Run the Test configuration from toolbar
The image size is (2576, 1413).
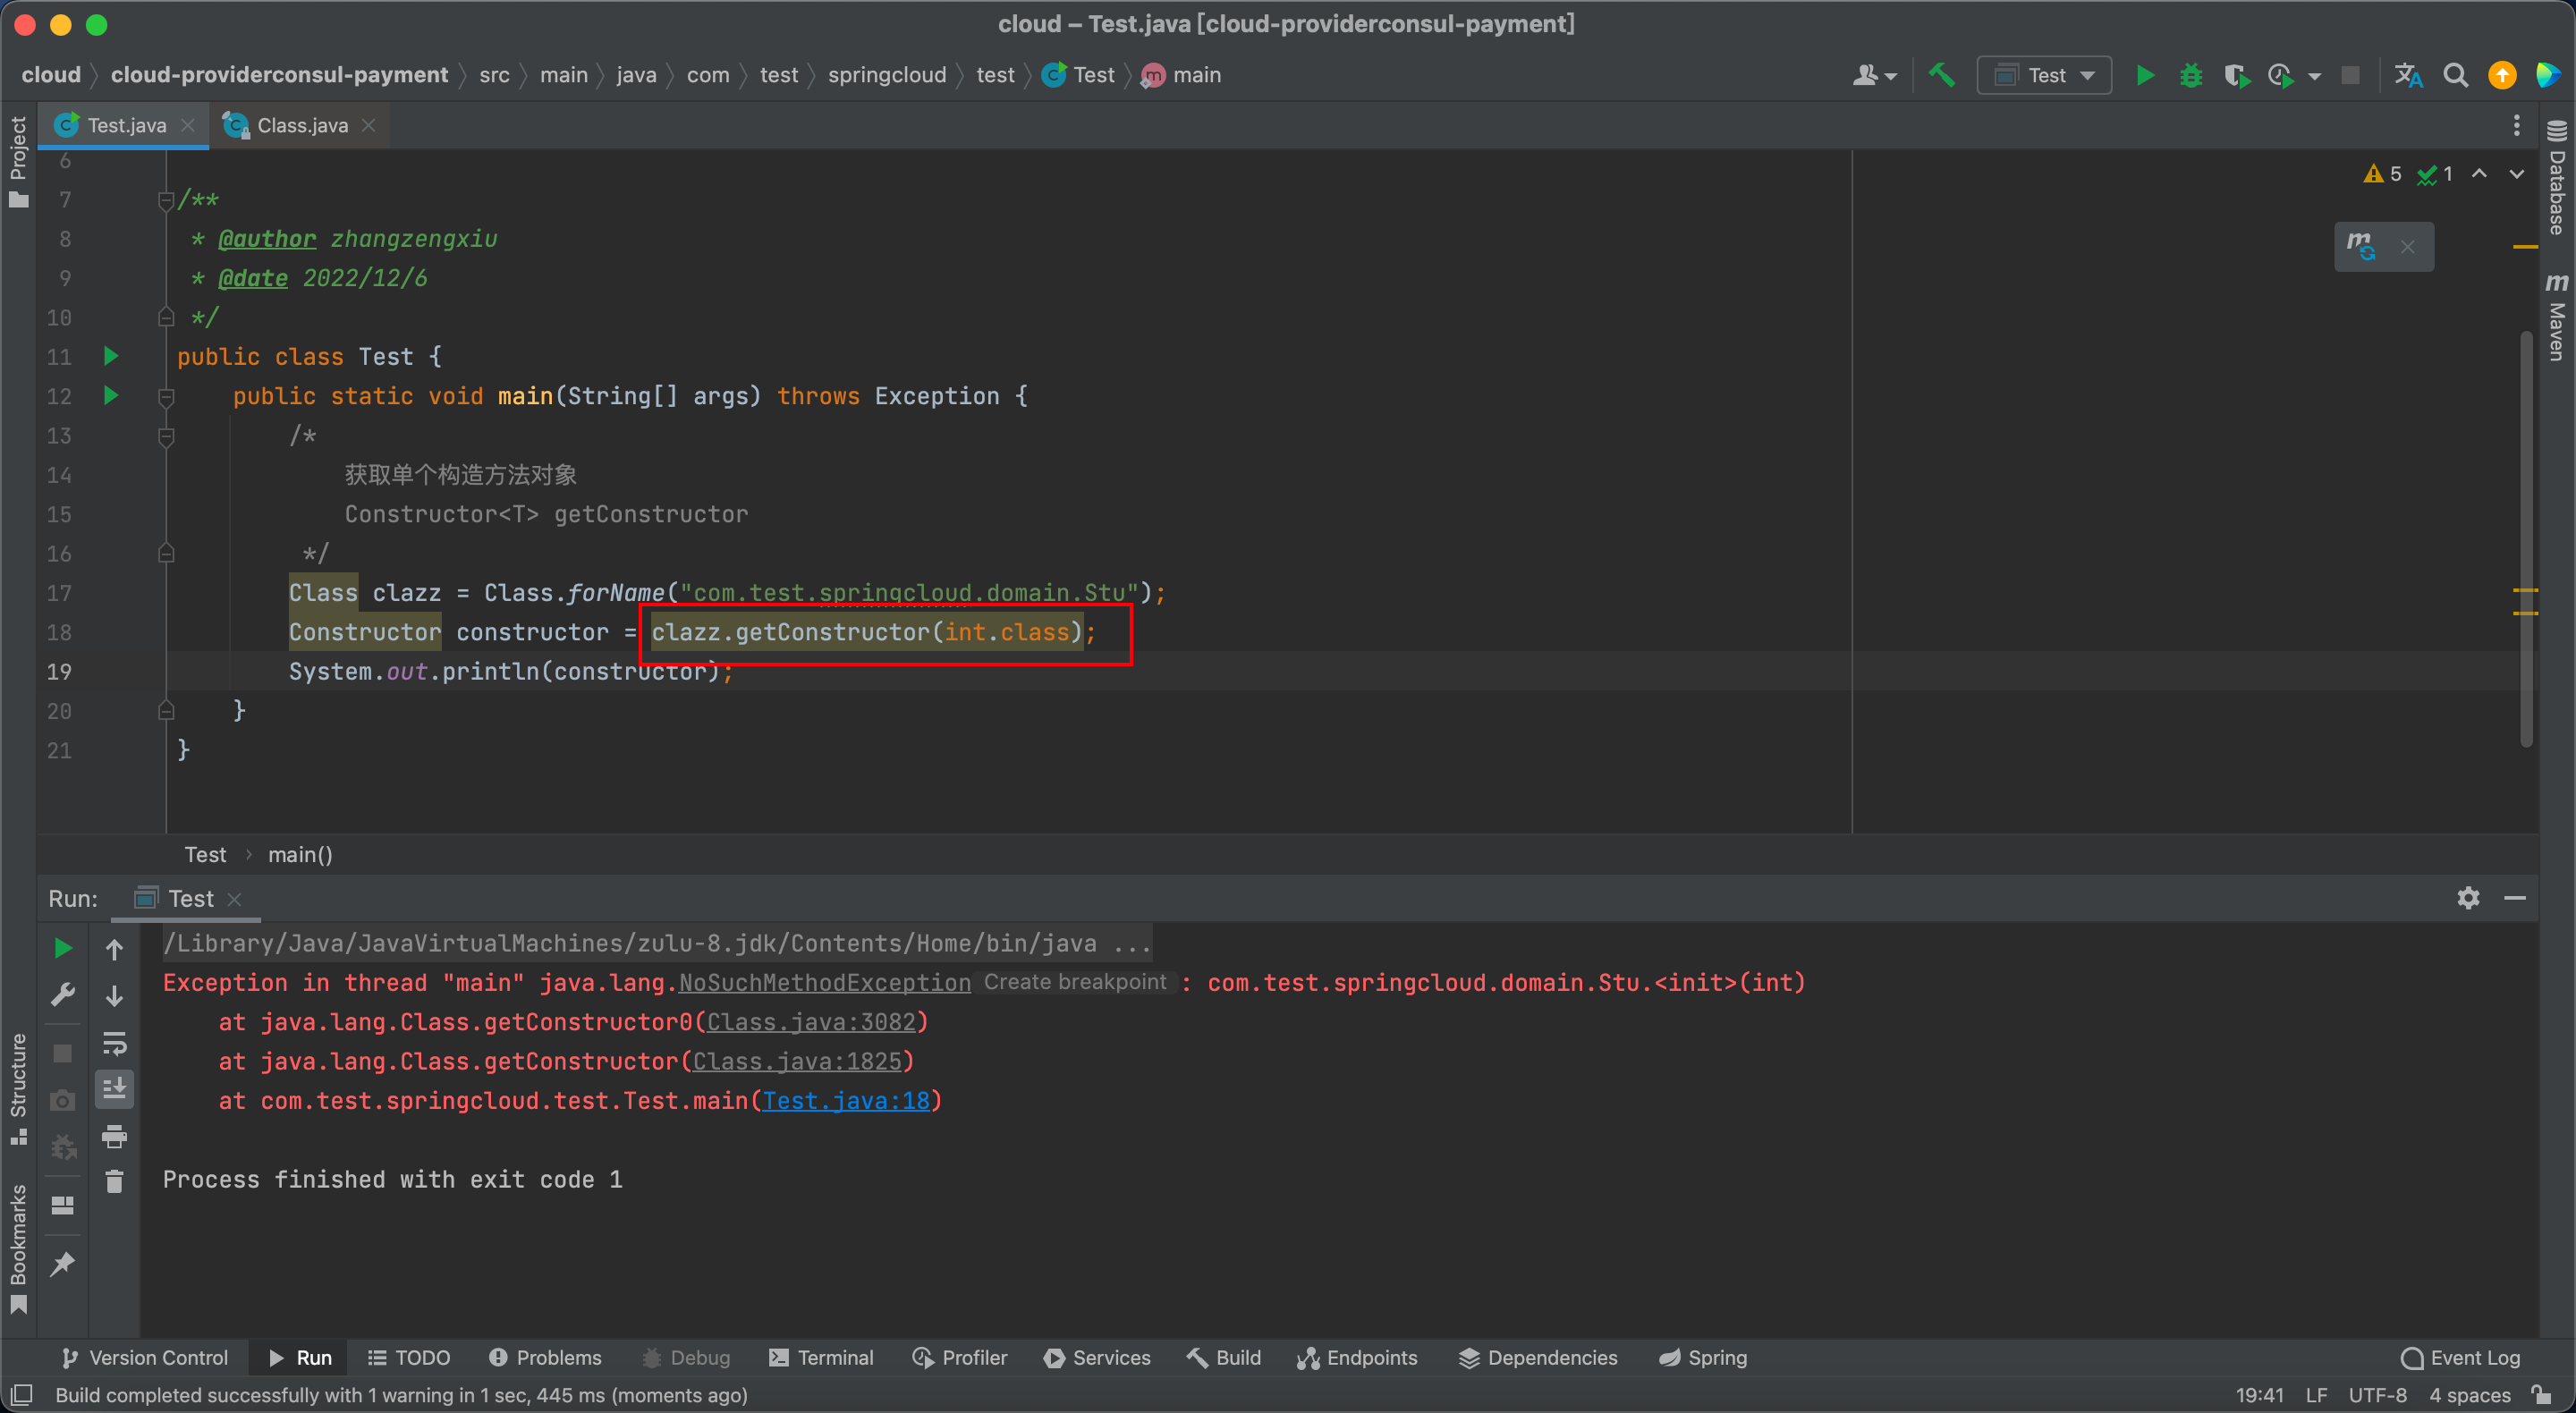pyautogui.click(x=2144, y=75)
